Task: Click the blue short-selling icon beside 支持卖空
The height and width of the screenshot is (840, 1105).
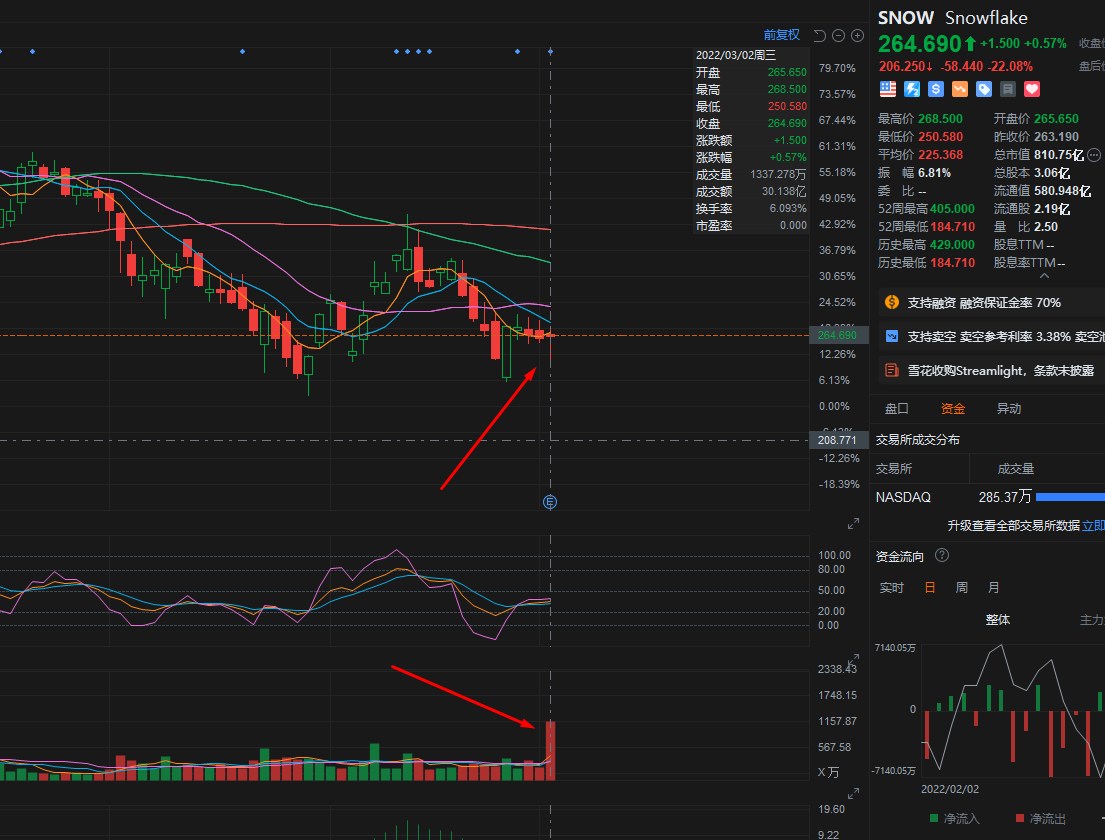Action: [891, 336]
